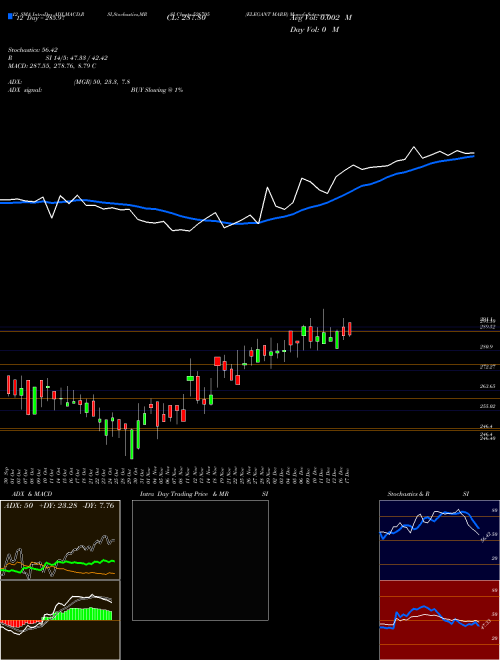Click the 263.65 price axis label
This screenshot has height=660, width=500.
(488, 386)
